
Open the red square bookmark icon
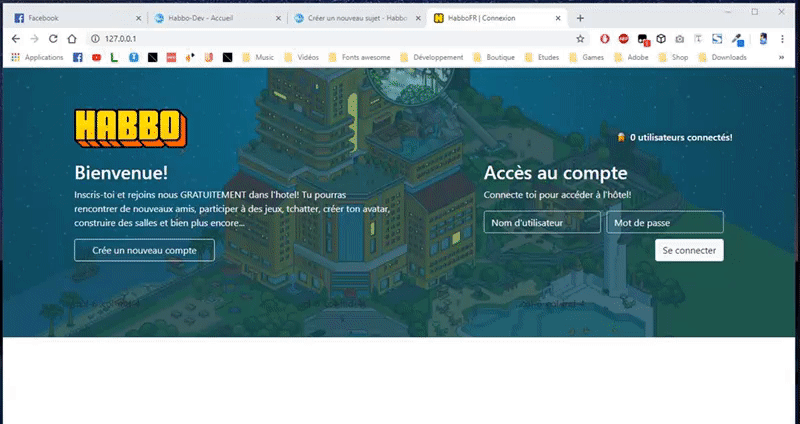click(x=171, y=58)
